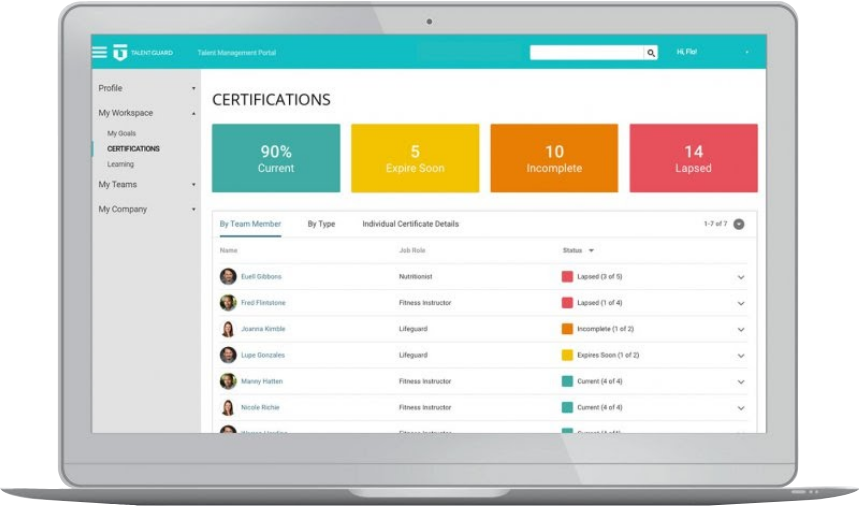Click the TalentGuard shield logo

click(120, 52)
